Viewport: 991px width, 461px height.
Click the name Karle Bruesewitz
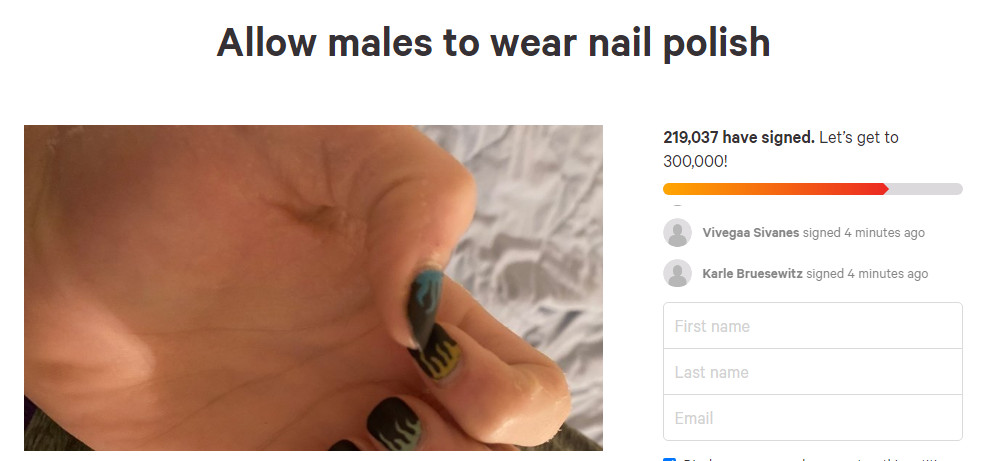(x=752, y=274)
